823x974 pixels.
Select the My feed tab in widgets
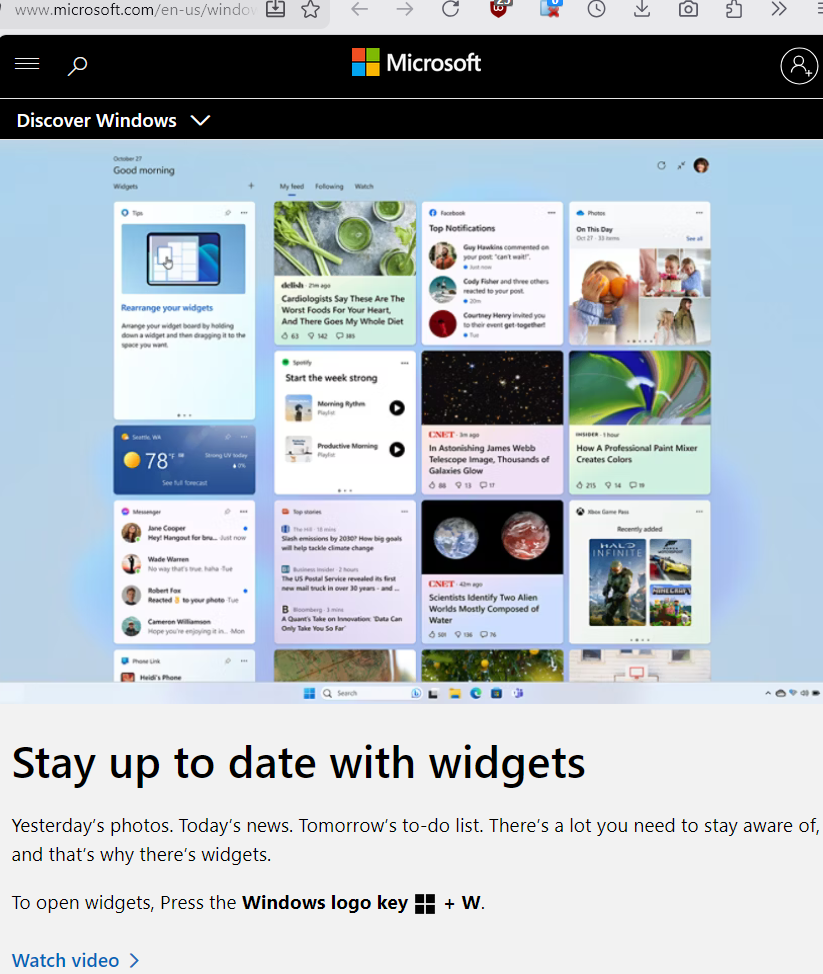tap(291, 186)
